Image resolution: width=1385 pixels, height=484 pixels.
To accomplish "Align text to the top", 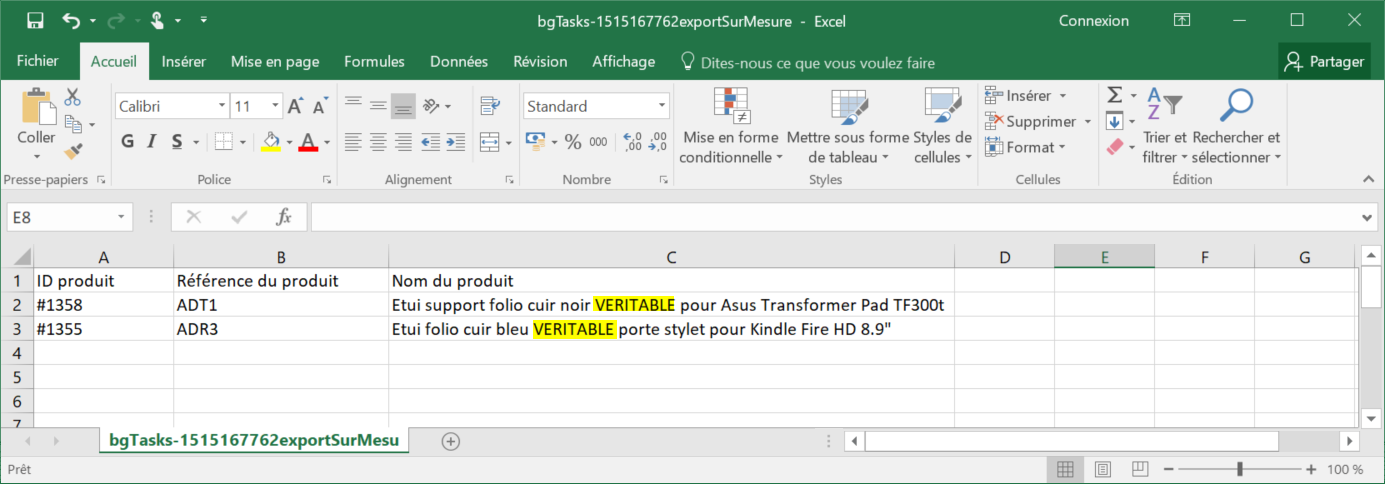I will [x=353, y=105].
